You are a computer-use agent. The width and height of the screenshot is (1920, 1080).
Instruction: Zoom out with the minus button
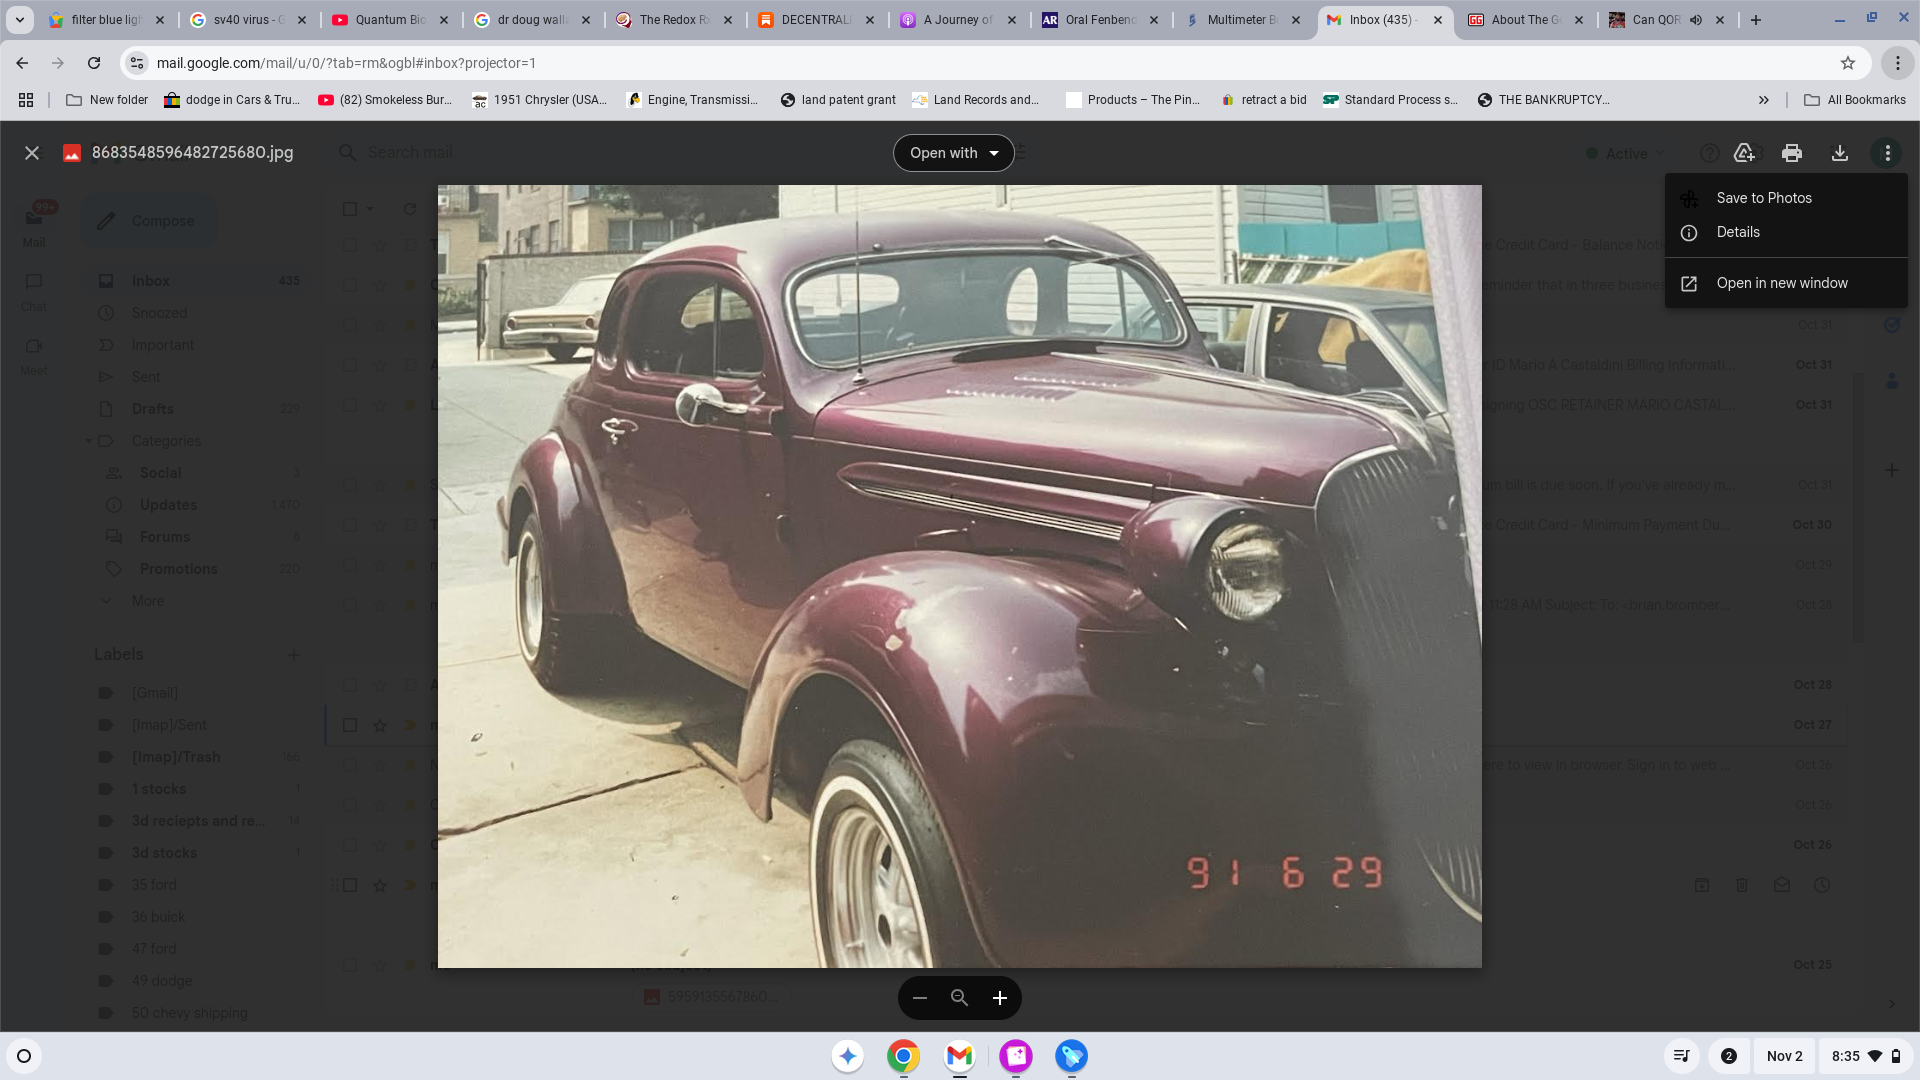pyautogui.click(x=920, y=998)
